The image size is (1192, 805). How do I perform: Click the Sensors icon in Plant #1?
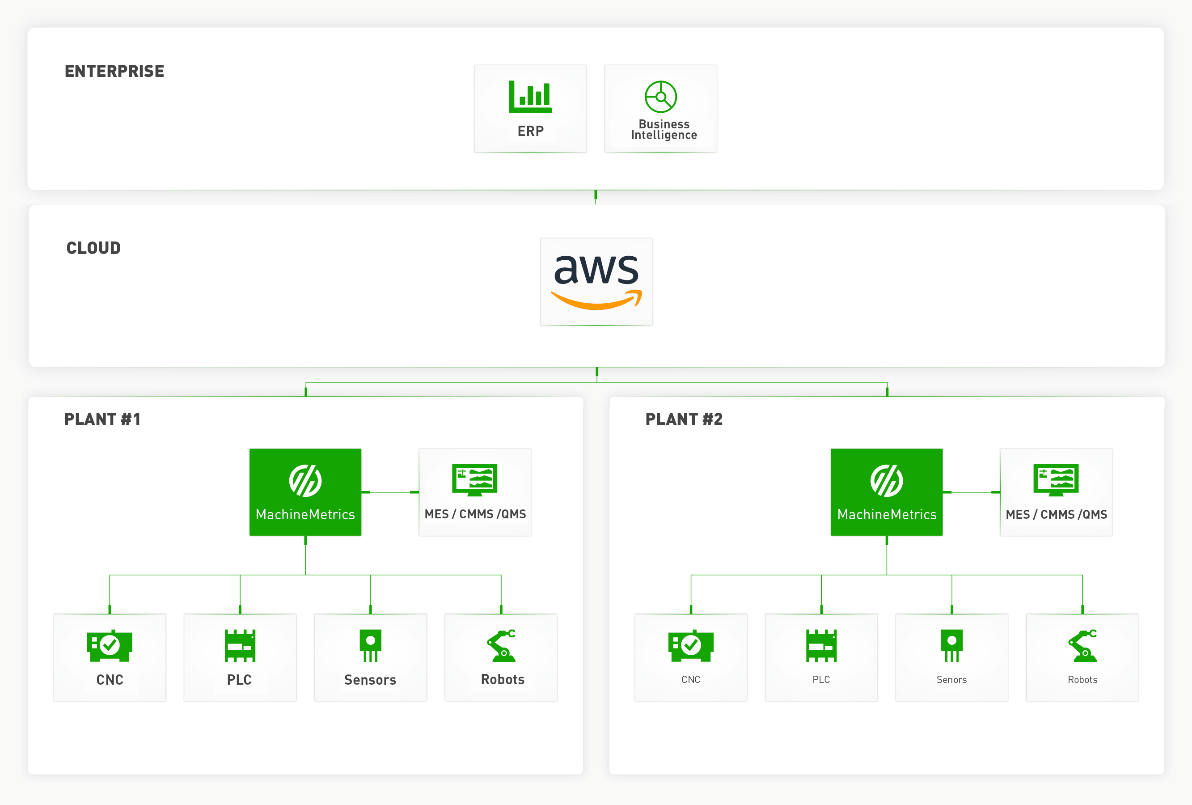370,645
